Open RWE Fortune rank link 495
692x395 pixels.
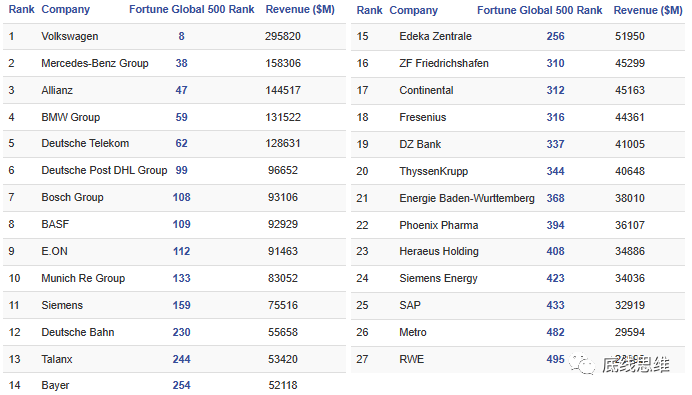click(x=555, y=359)
